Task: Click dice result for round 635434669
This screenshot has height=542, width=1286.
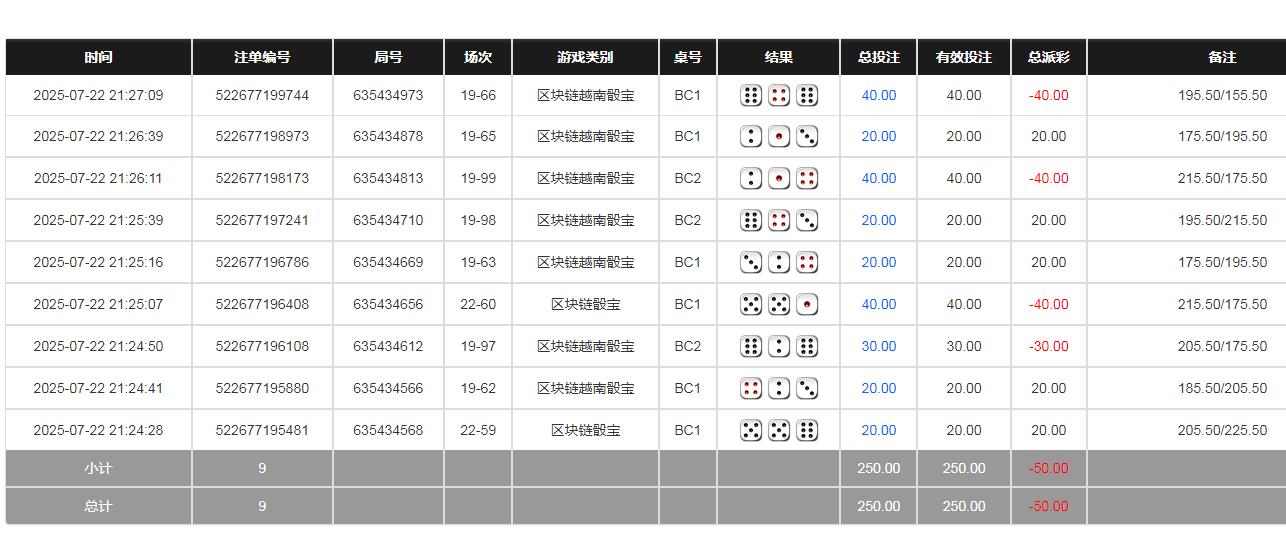Action: pyautogui.click(x=779, y=263)
